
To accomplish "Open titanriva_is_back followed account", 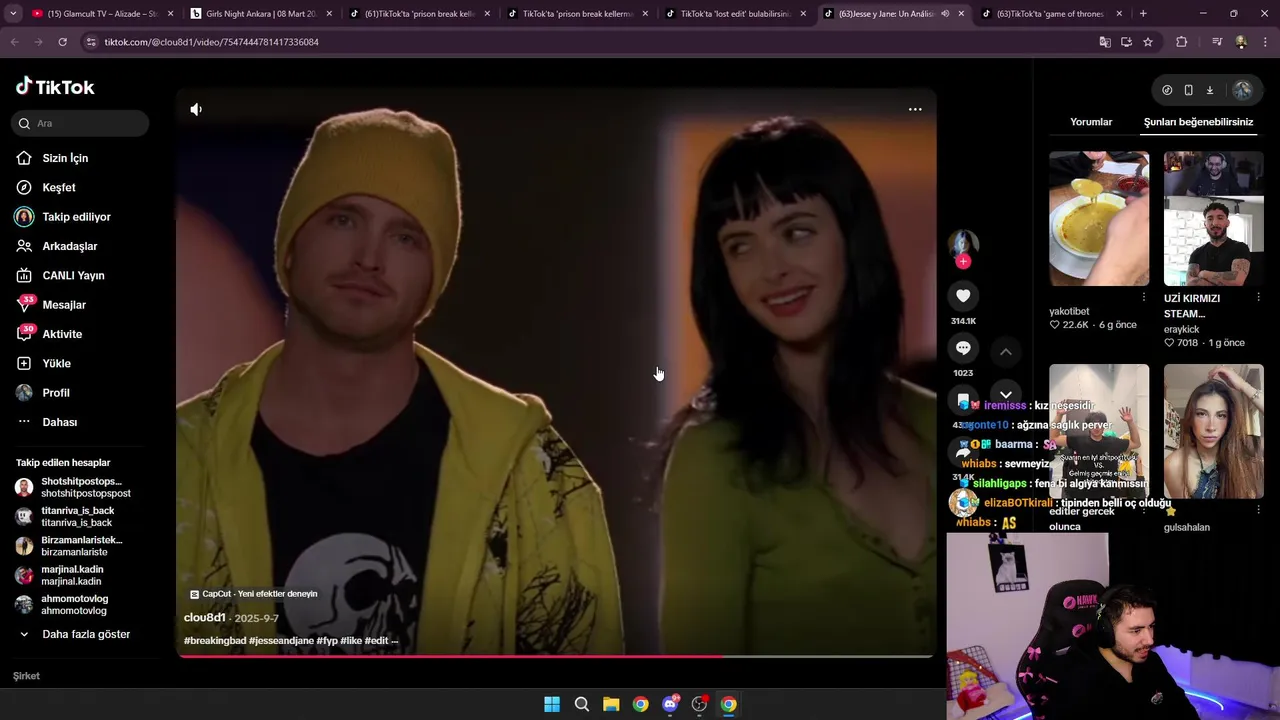I will (66, 517).
